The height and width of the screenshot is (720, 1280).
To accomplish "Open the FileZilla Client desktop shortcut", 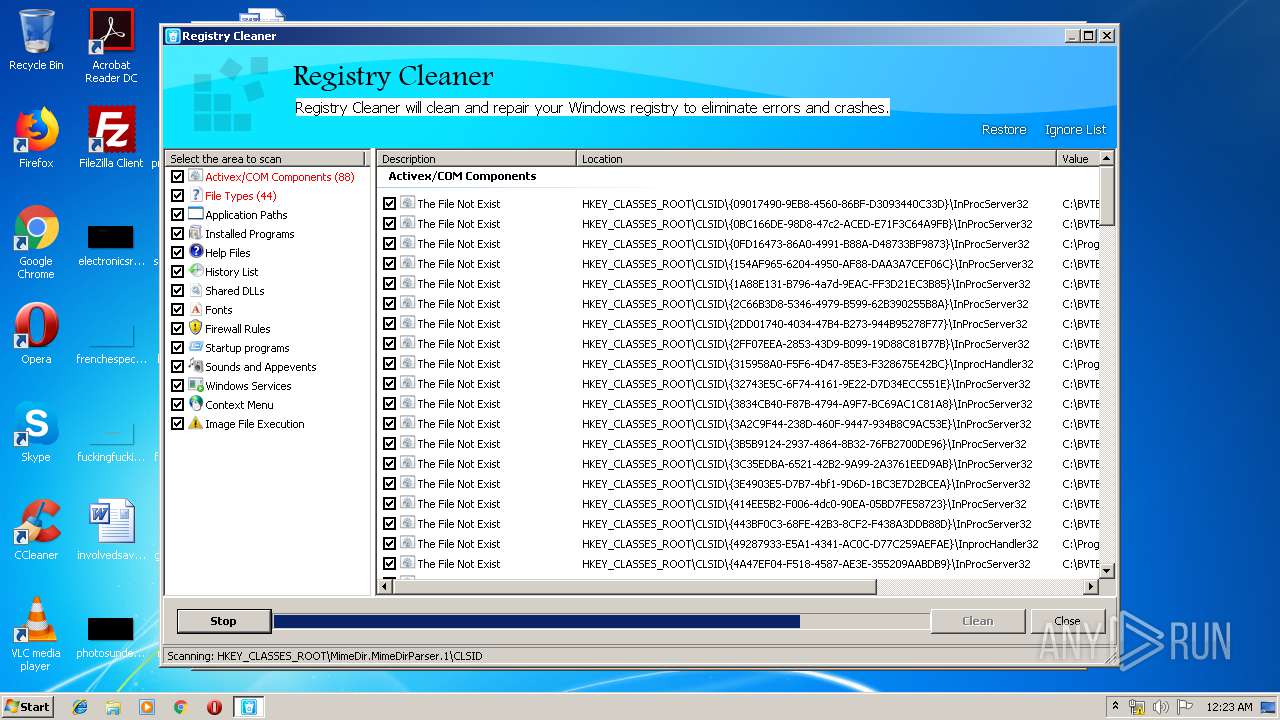I will pos(111,138).
